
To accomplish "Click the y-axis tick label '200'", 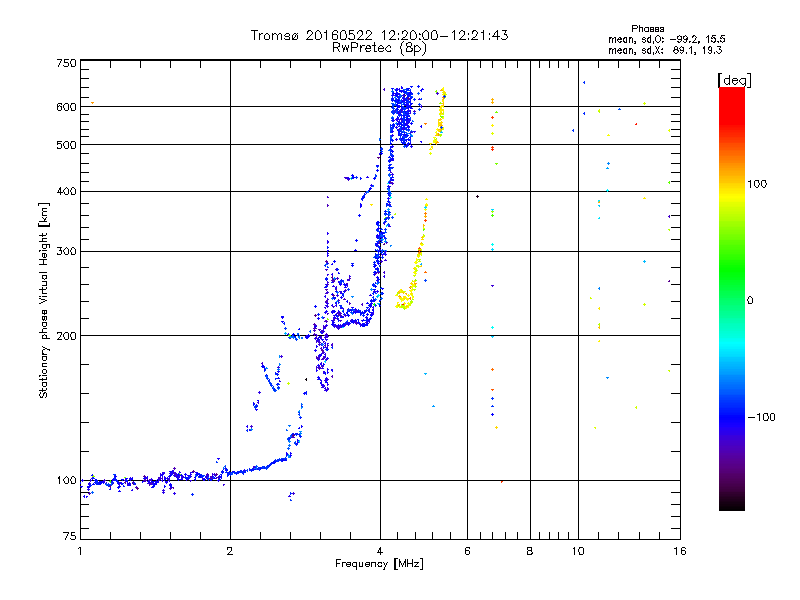I will tap(66, 336).
